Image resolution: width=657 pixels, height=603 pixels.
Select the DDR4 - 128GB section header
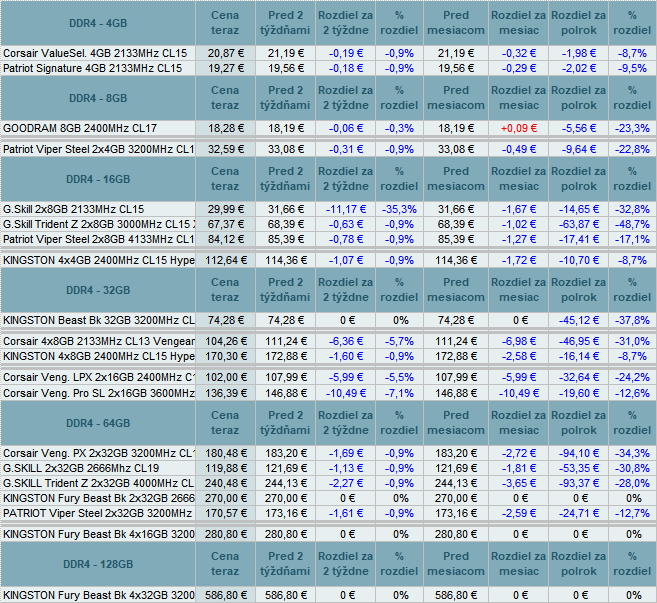point(98,564)
